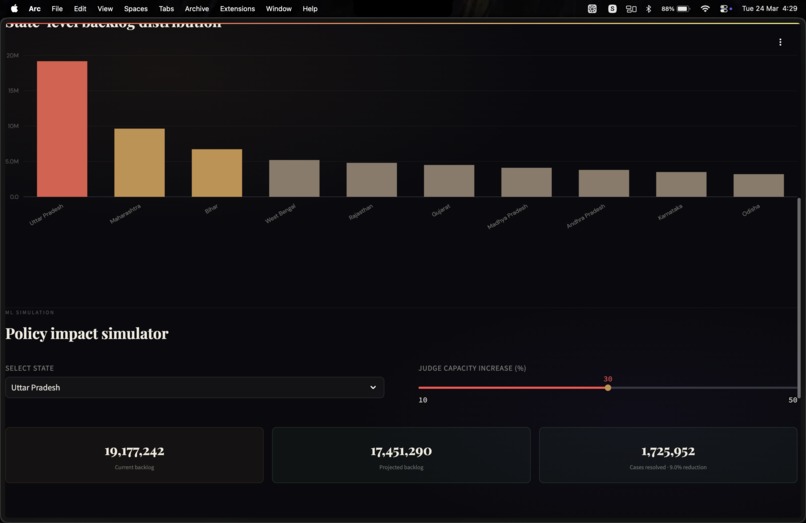Click the Uttar Pradesh red bar
Image resolution: width=806 pixels, height=523 pixels.
tap(62, 129)
